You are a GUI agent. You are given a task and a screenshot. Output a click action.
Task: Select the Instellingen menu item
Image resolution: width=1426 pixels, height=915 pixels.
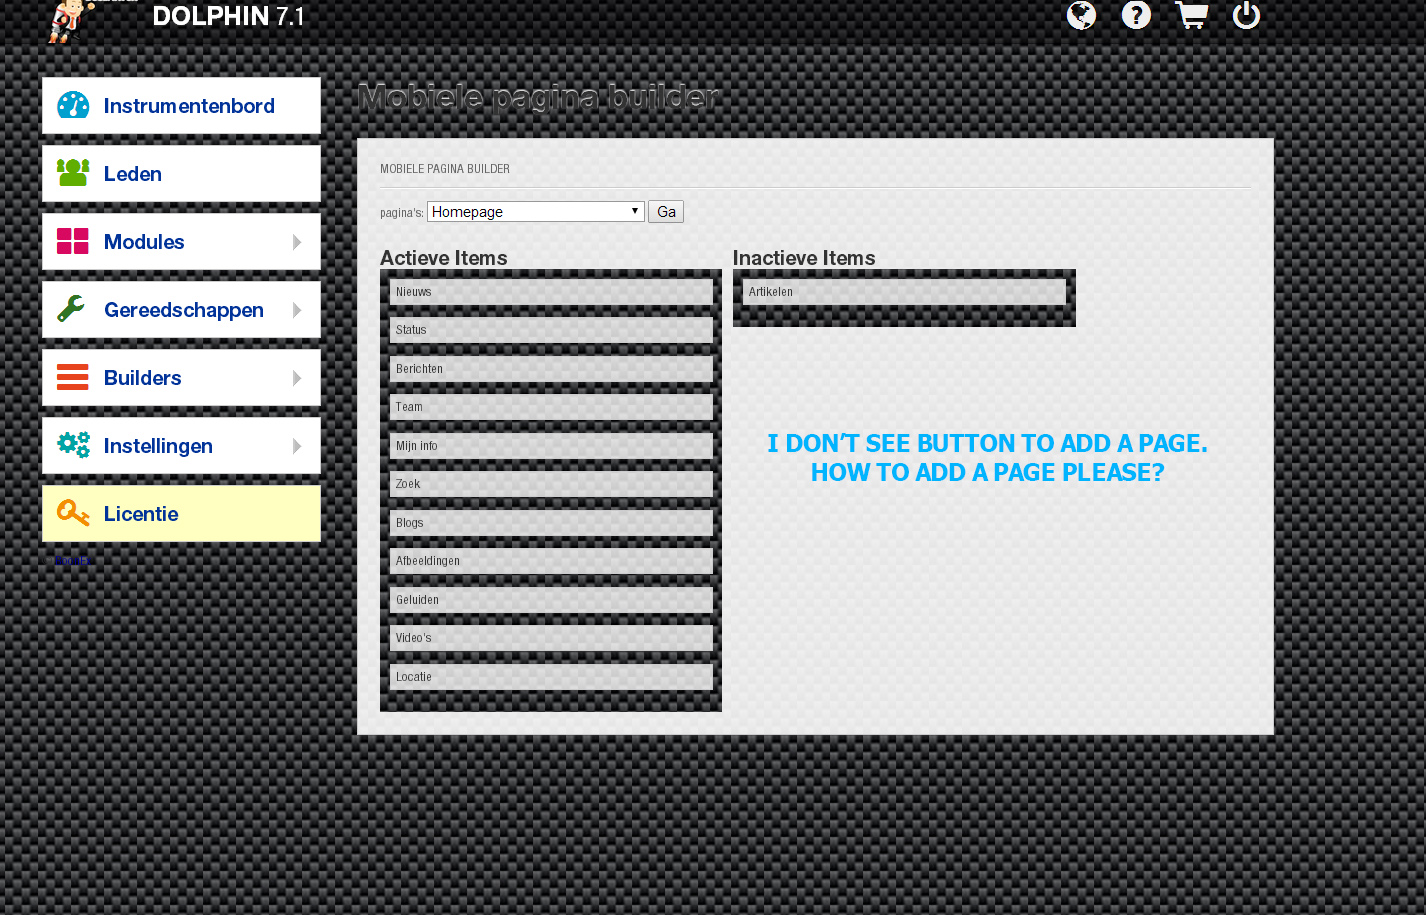click(x=181, y=446)
